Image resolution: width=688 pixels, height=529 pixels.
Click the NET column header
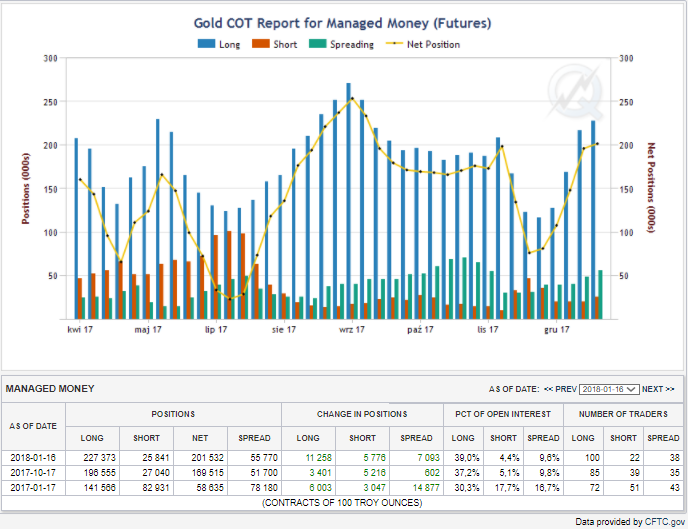click(200, 438)
